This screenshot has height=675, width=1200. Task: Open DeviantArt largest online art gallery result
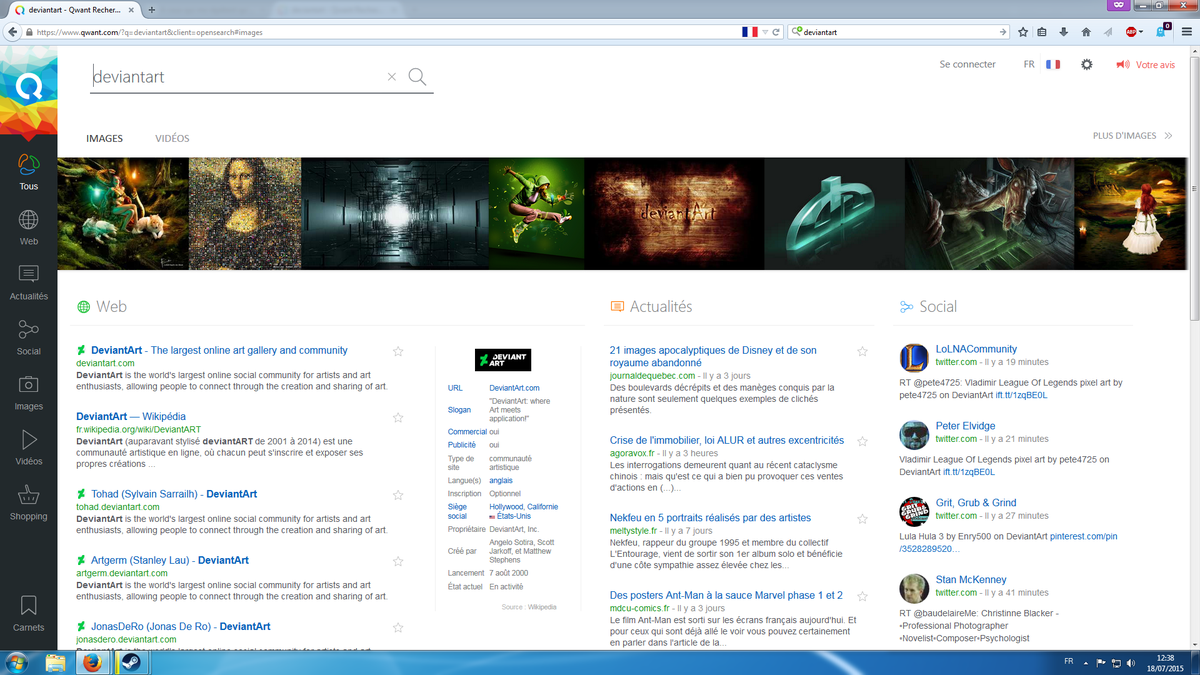tap(219, 350)
